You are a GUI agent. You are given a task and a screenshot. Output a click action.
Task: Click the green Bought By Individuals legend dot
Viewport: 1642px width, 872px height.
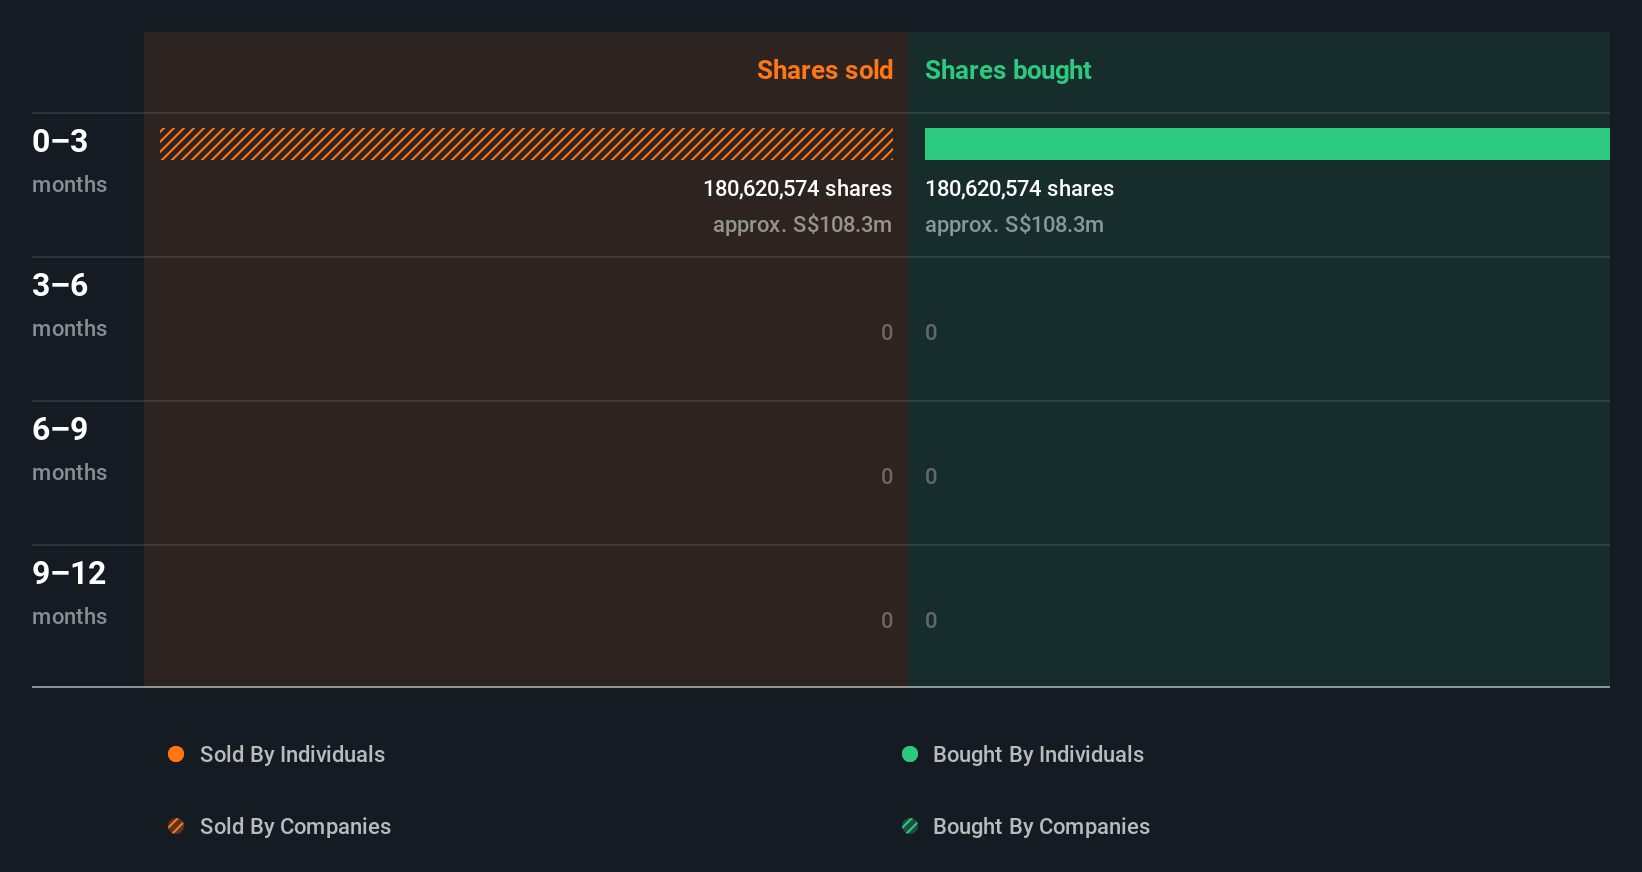pos(910,754)
